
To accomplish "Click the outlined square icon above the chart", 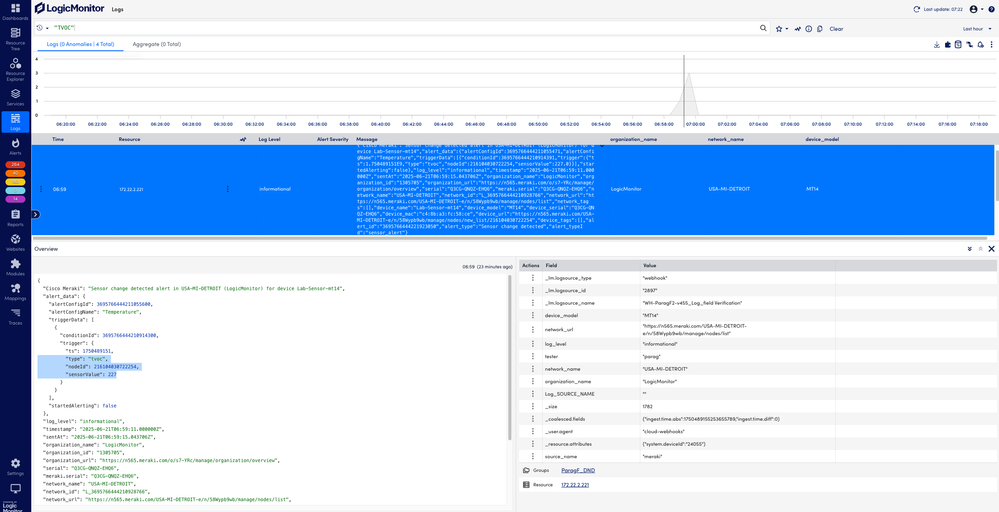I will coord(958,45).
